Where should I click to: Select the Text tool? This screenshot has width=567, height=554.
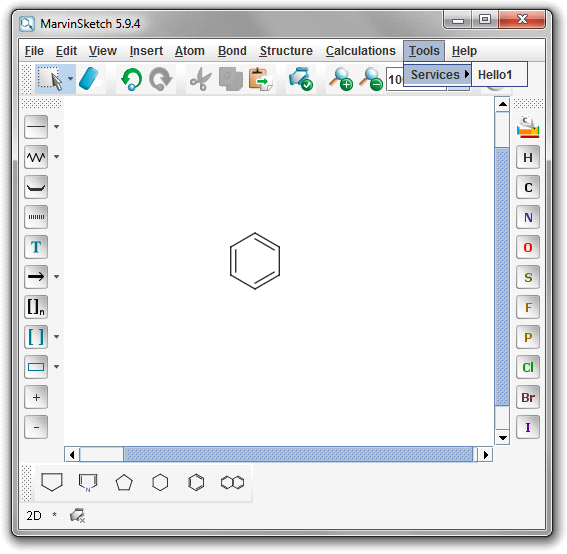(x=36, y=247)
